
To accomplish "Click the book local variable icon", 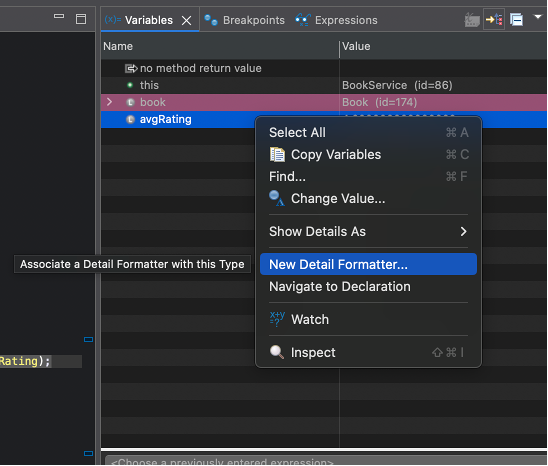I will [130, 102].
